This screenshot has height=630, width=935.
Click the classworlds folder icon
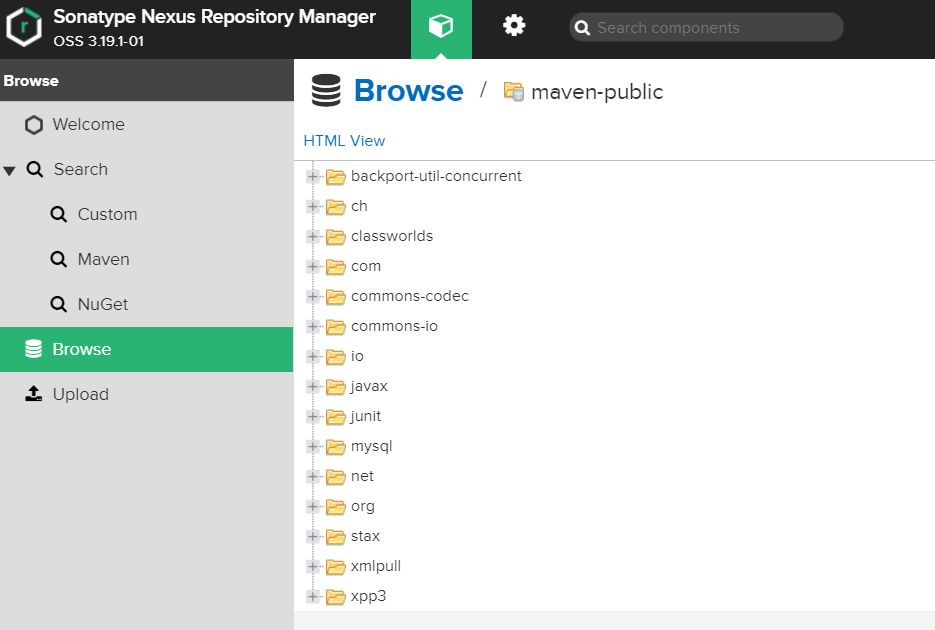(x=336, y=237)
